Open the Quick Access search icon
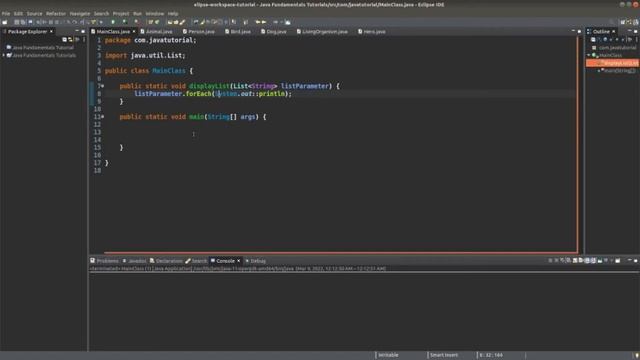 coord(611,22)
